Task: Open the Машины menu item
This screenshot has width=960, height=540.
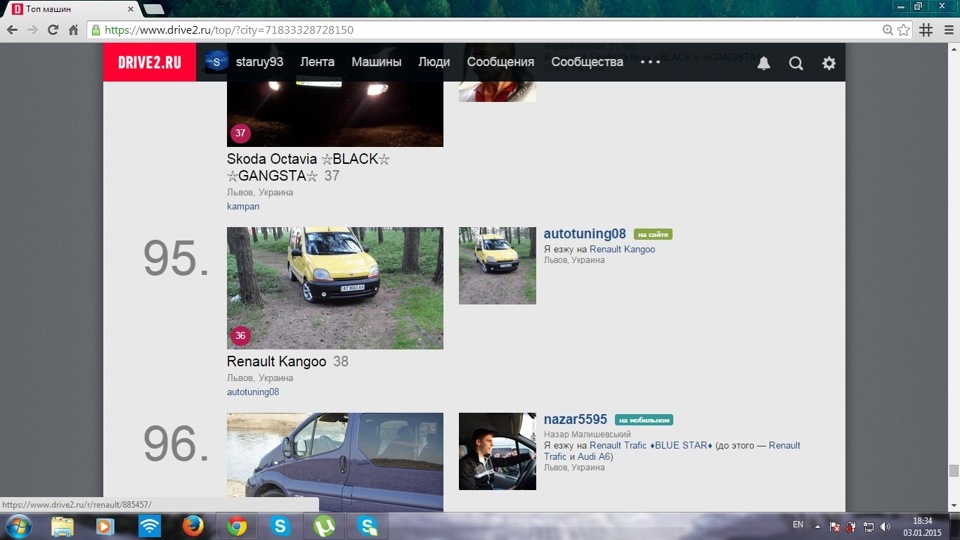Action: pos(377,62)
